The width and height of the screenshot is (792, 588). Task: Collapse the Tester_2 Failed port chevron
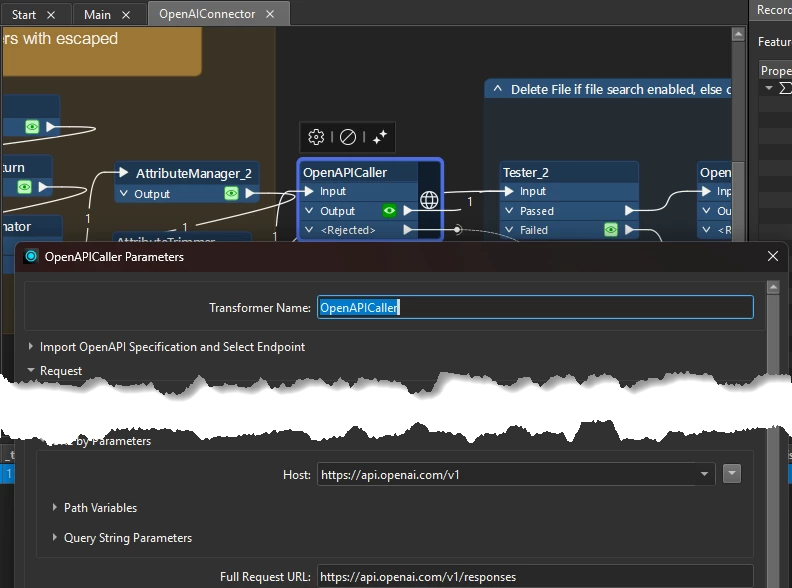click(x=509, y=230)
